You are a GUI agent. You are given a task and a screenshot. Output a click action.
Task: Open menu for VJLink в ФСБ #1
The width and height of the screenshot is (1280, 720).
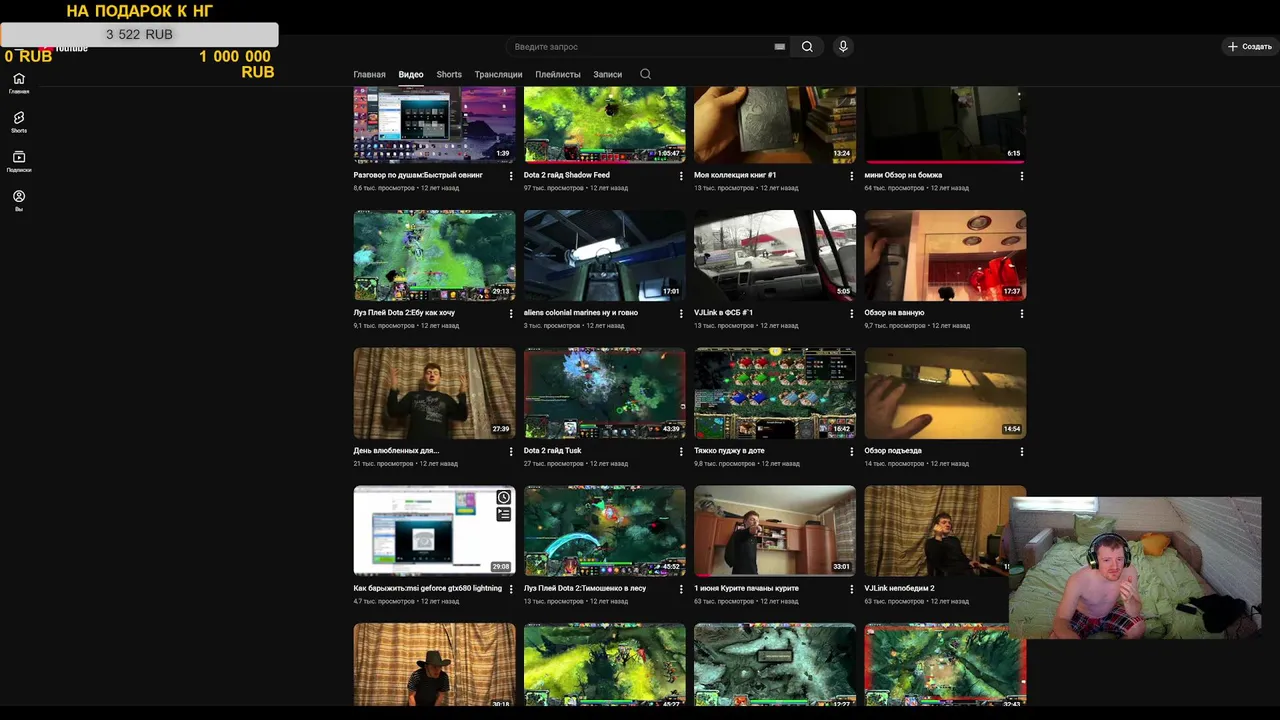click(851, 314)
